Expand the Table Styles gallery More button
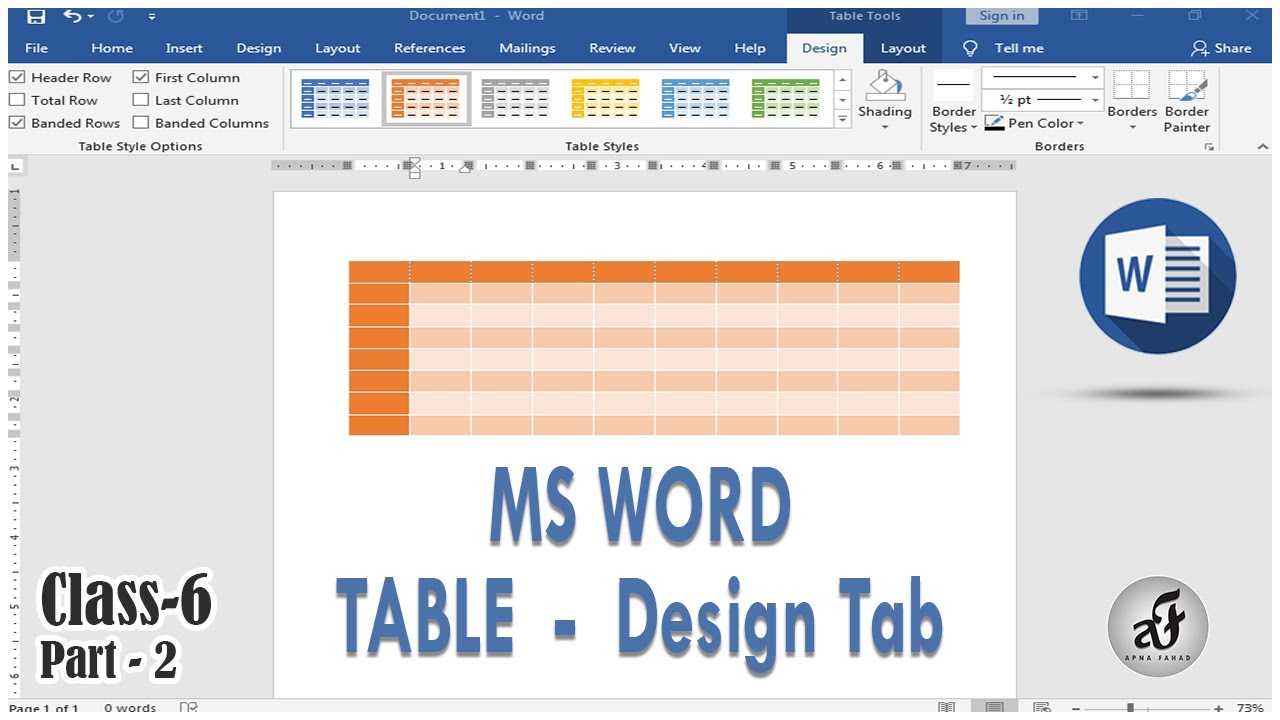1280x720 pixels. 842,119
